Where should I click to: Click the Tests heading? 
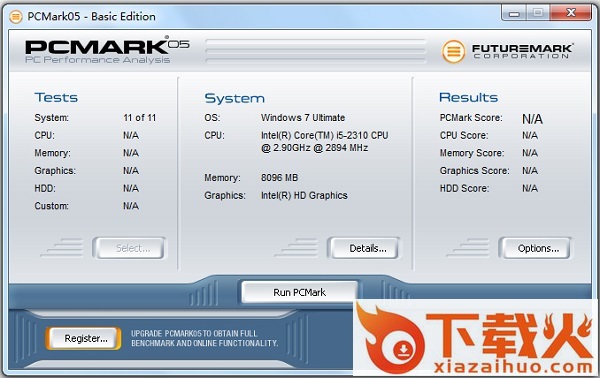point(56,98)
